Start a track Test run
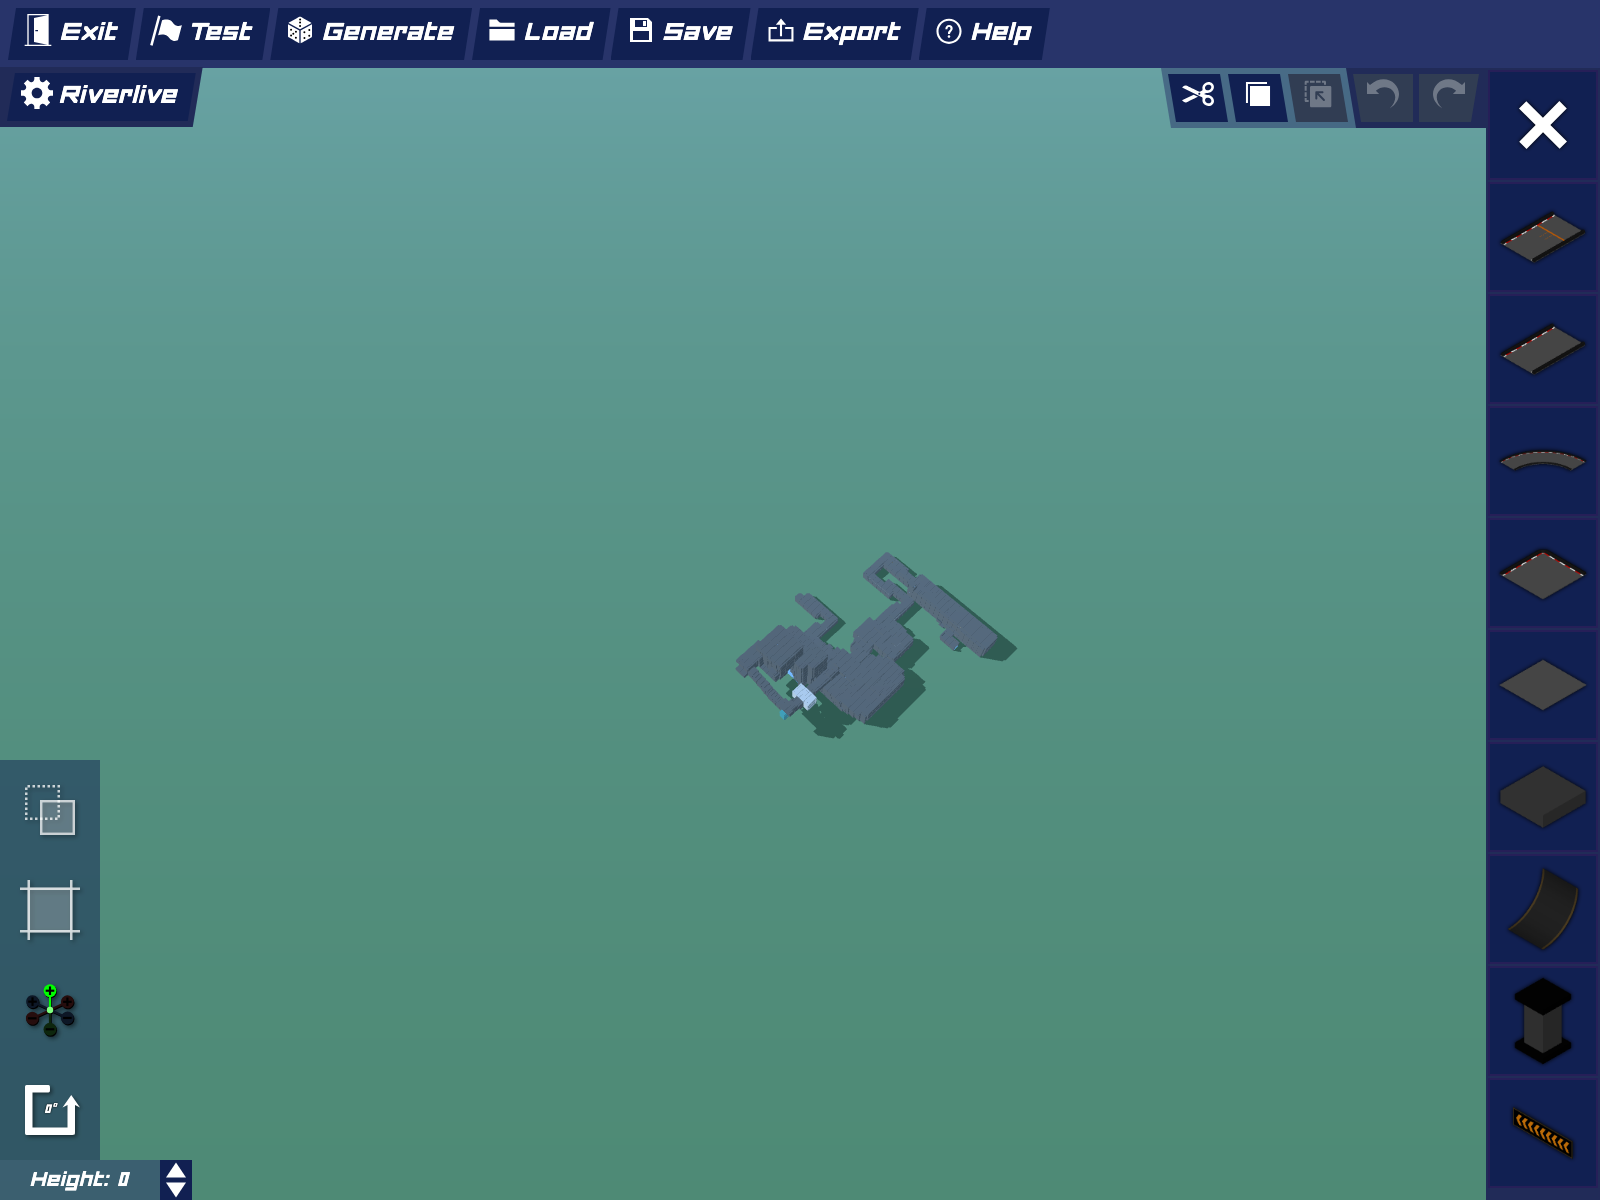 [203, 32]
